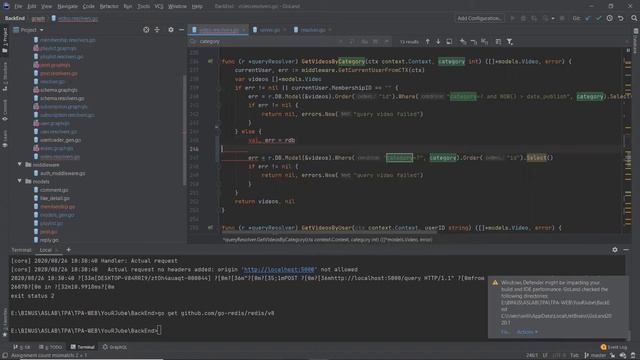Image resolution: width=640 pixels, height=360 pixels.
Task: Open the File menu
Action: tap(18, 7)
